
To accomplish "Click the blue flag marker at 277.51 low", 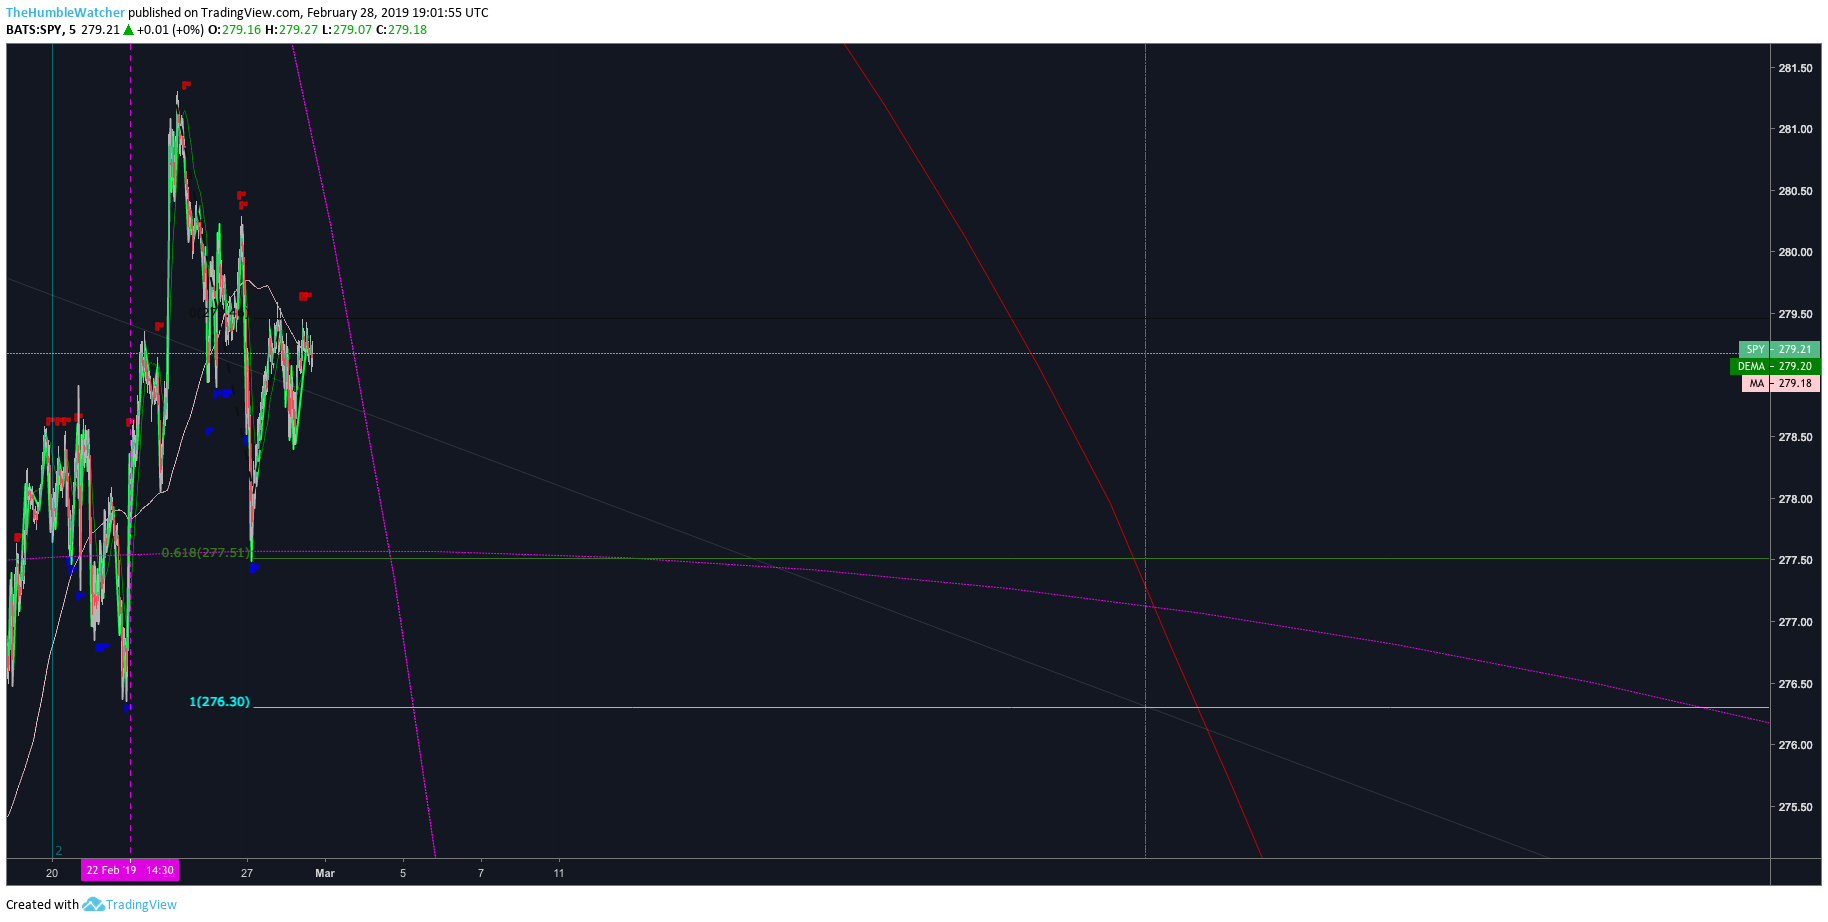I will 254,568.
